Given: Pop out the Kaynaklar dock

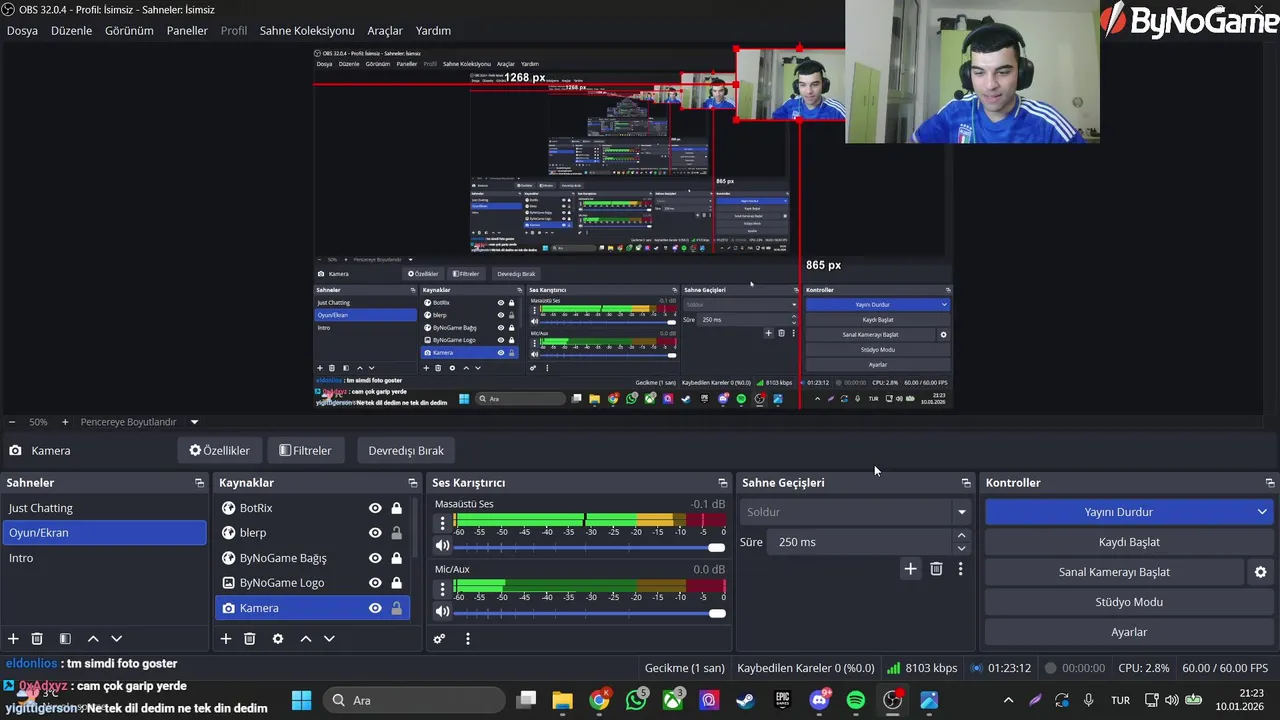Looking at the screenshot, I should tap(412, 483).
